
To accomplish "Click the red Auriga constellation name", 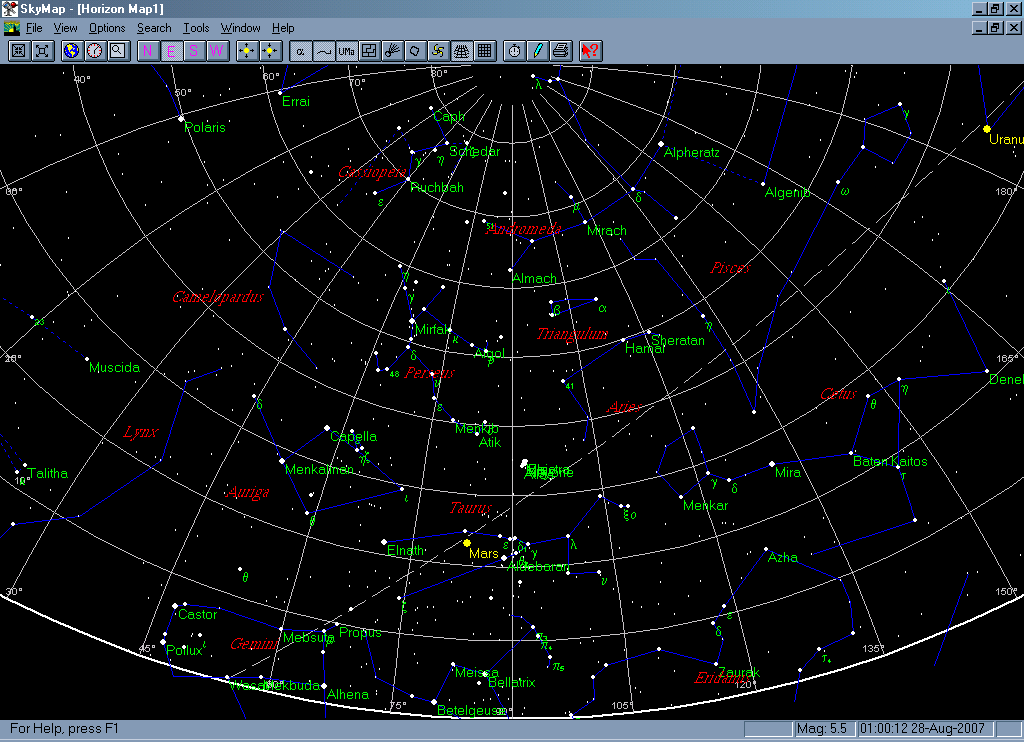I will 248,492.
